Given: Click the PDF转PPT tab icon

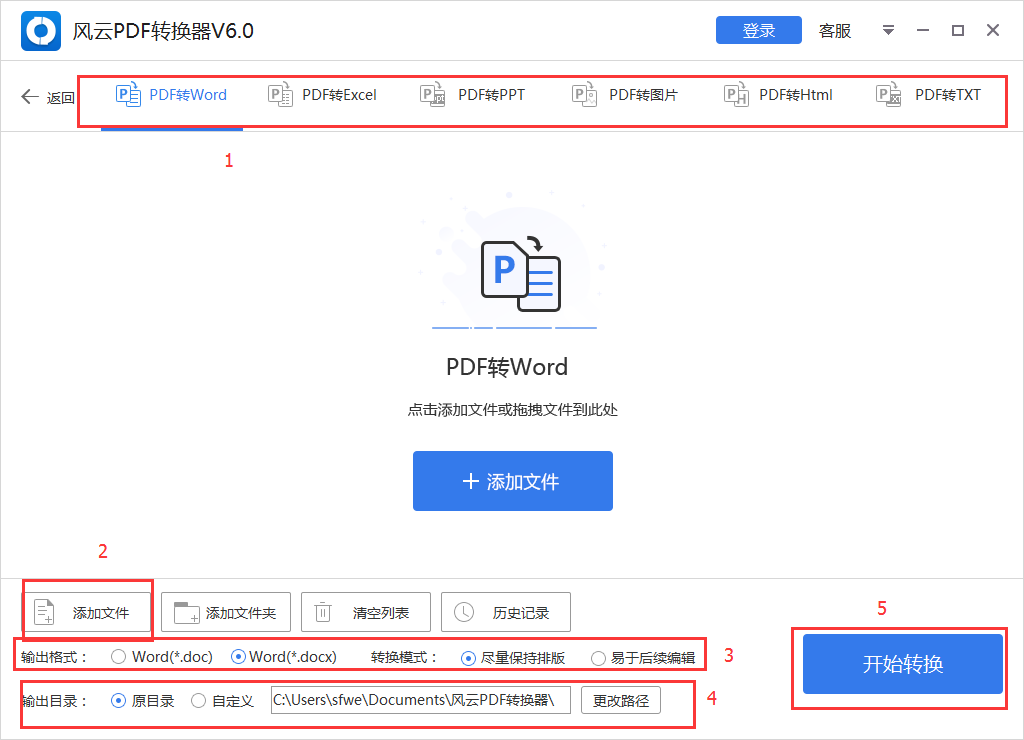Looking at the screenshot, I should click(x=432, y=95).
